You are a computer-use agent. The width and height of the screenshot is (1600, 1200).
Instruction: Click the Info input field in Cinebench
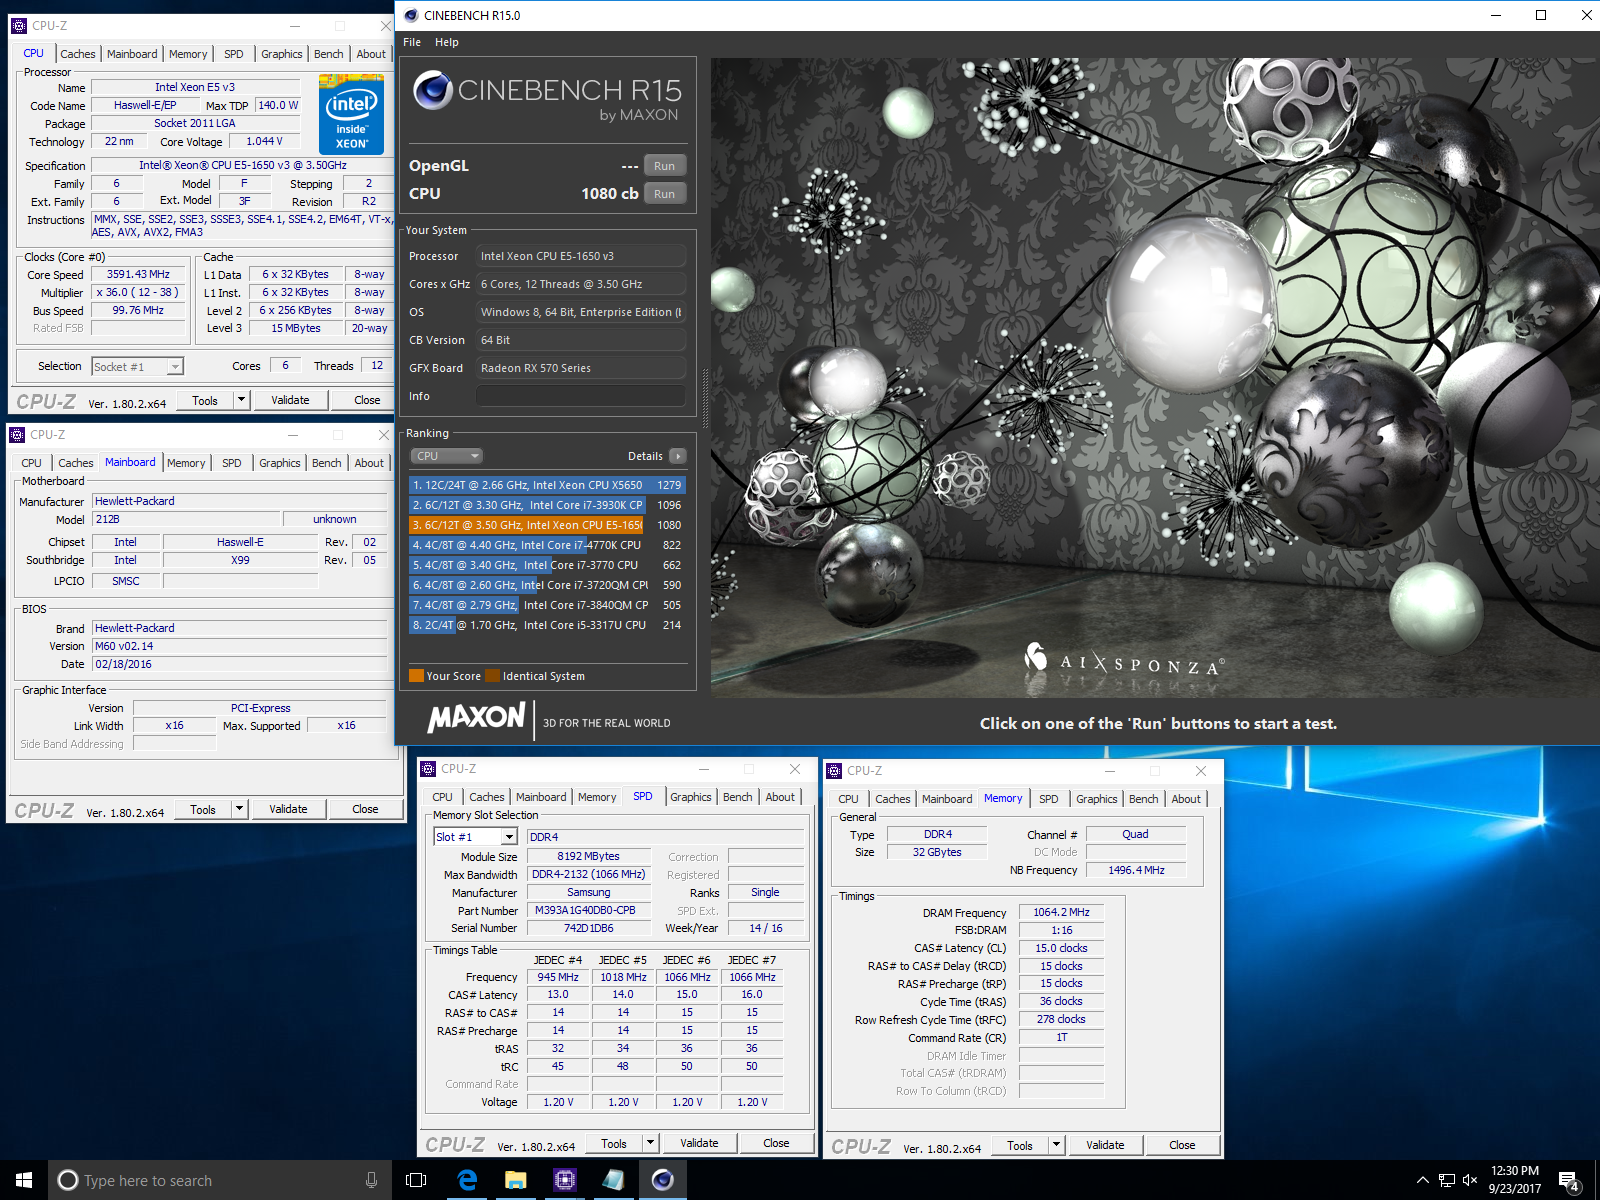coord(581,396)
